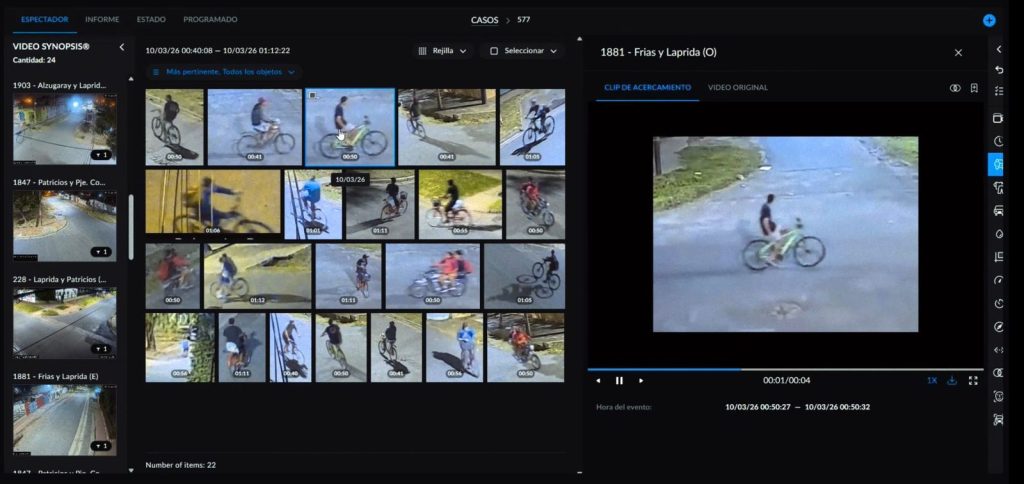The image size is (1024, 484).
Task: Expand the 'Más pertinente, Todos los objetos' filter
Action: click(224, 72)
